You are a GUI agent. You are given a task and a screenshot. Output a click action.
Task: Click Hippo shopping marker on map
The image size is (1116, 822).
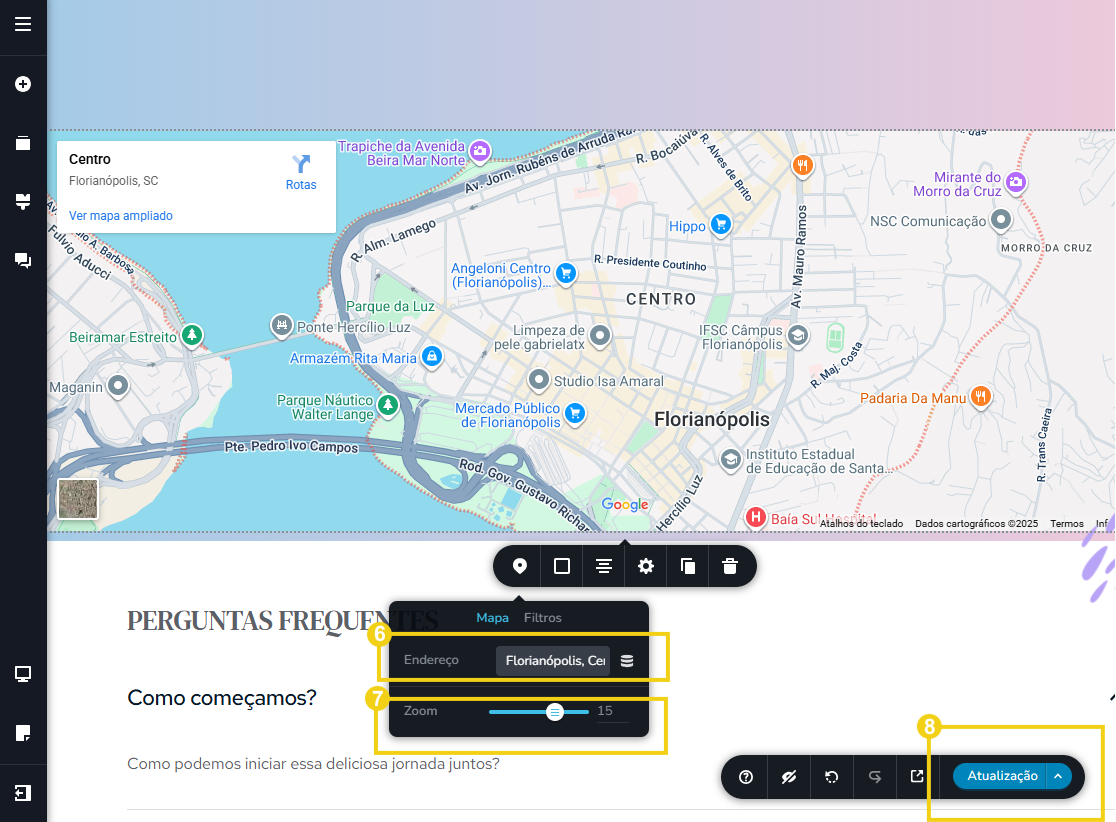click(x=721, y=226)
